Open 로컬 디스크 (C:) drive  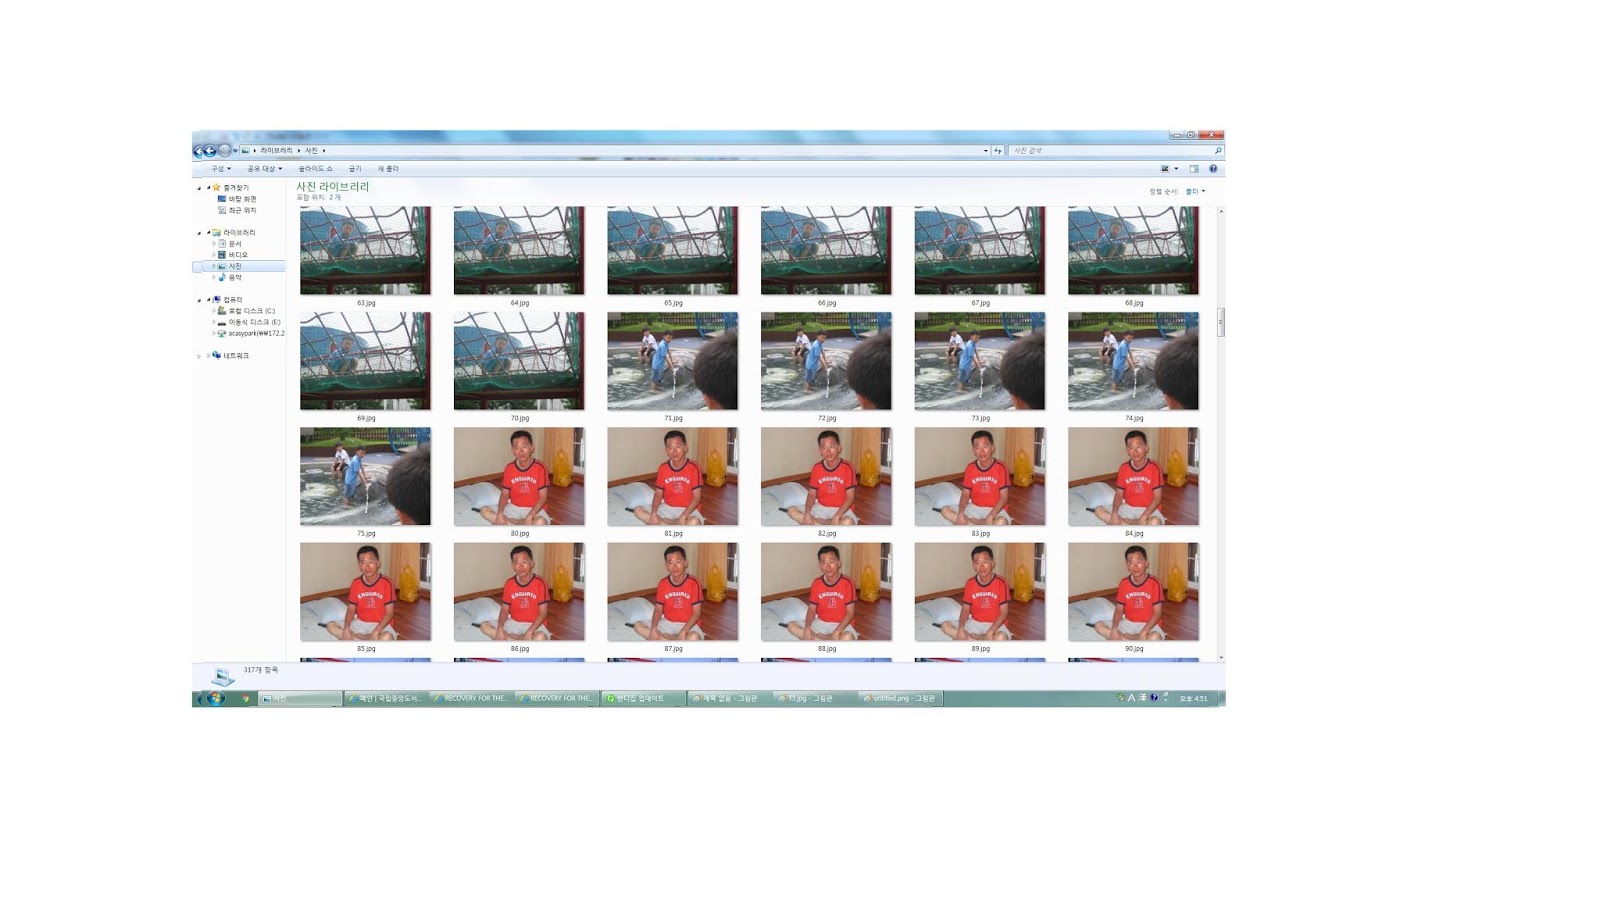[x=251, y=311]
